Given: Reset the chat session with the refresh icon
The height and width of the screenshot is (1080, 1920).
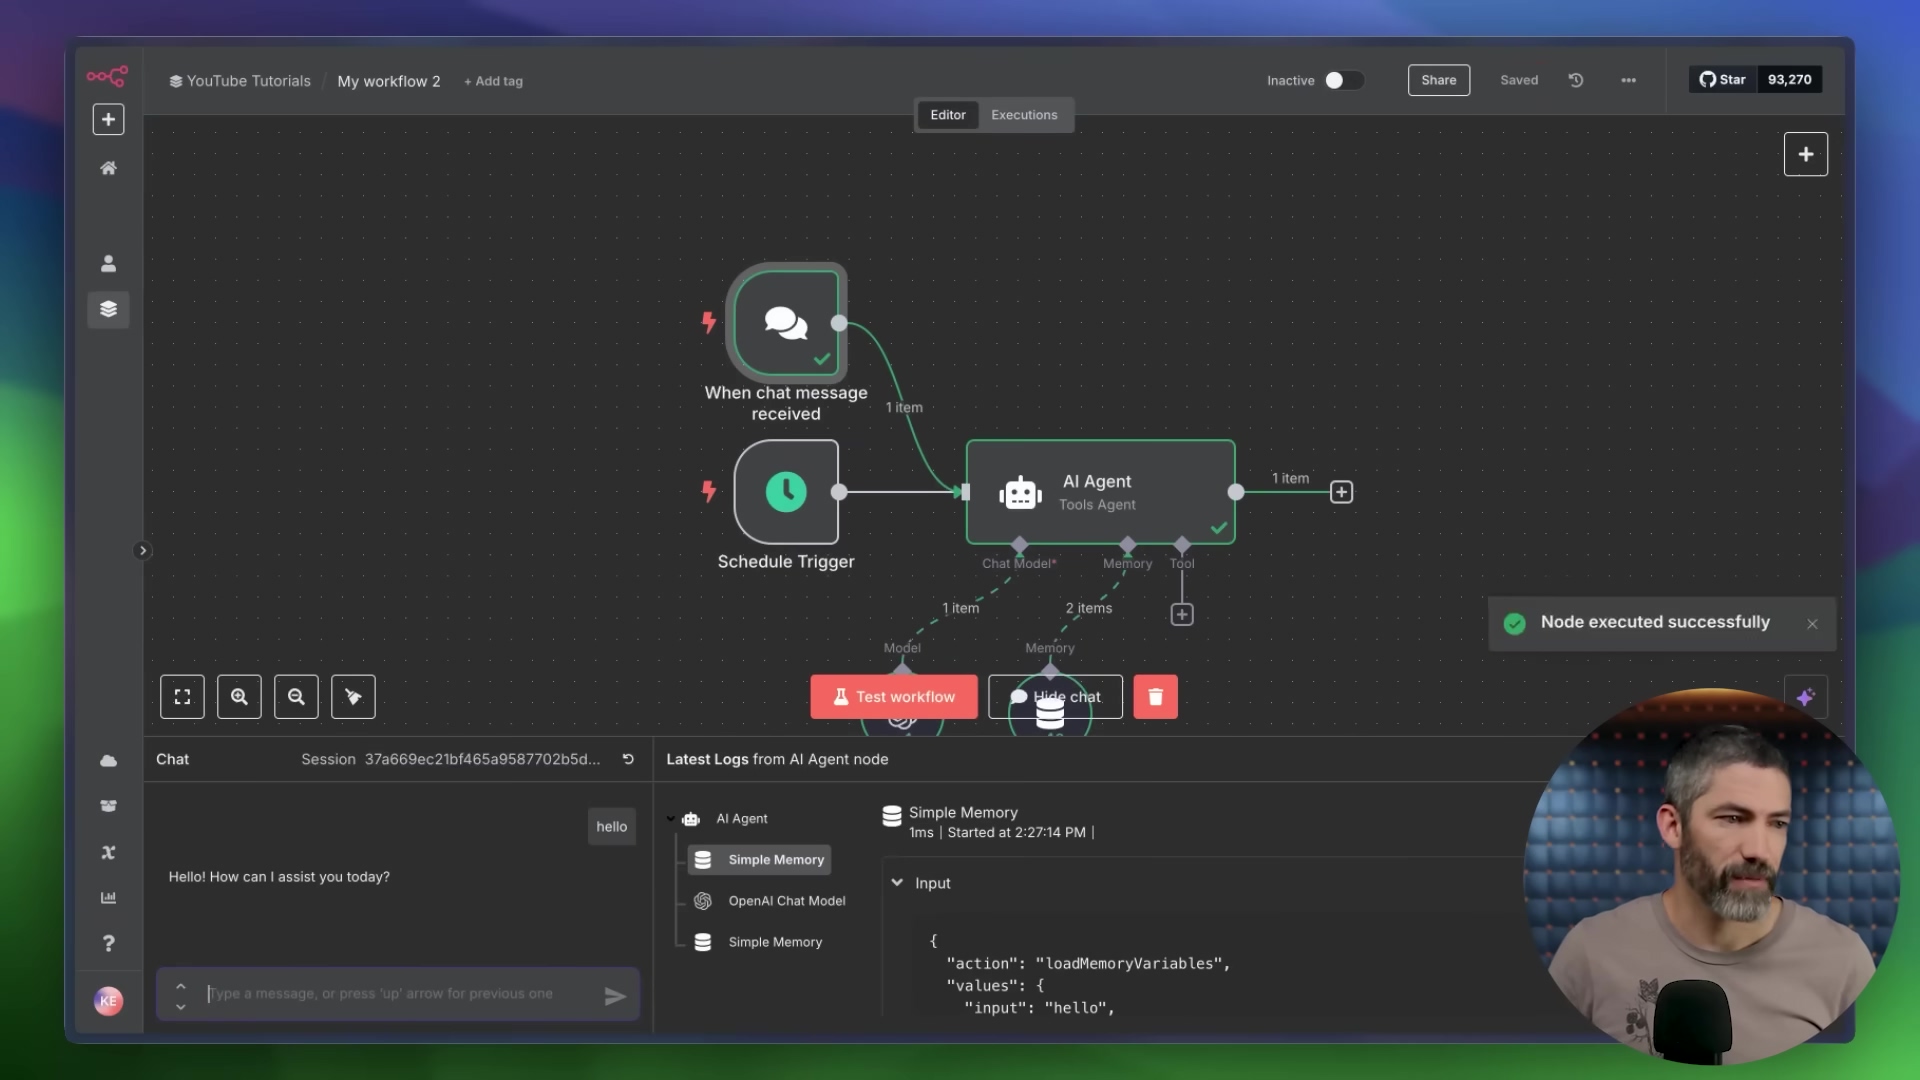Looking at the screenshot, I should 628,759.
